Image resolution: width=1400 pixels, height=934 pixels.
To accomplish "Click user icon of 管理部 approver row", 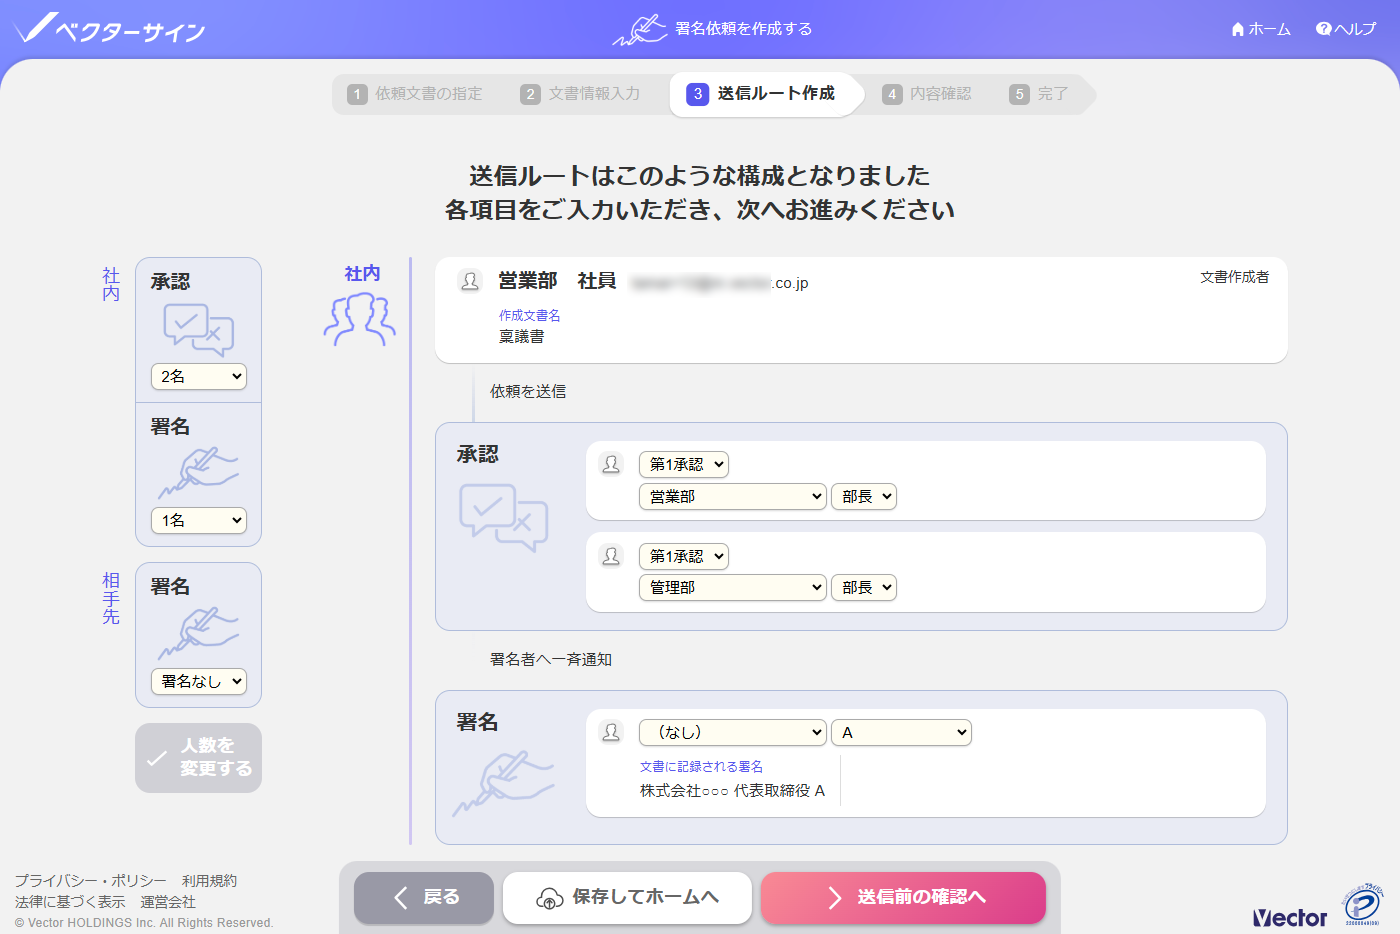I will [611, 556].
